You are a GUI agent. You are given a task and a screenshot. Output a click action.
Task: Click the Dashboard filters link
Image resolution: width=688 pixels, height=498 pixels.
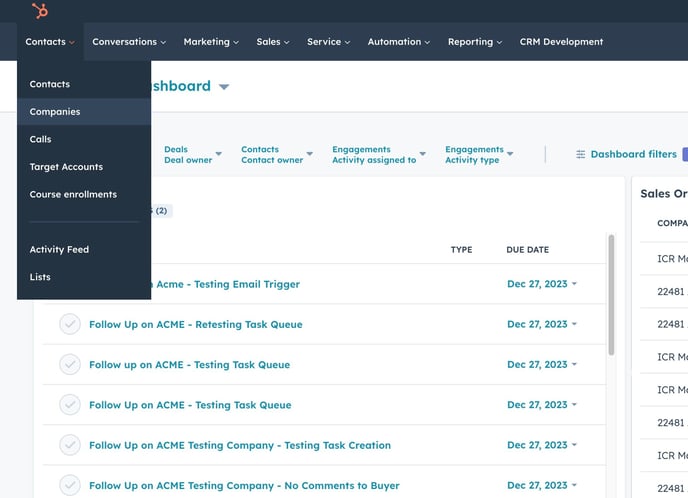click(633, 154)
